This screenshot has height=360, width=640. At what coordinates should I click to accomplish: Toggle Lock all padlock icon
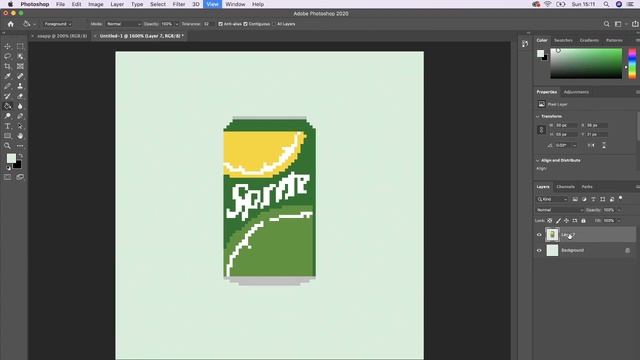click(583, 221)
